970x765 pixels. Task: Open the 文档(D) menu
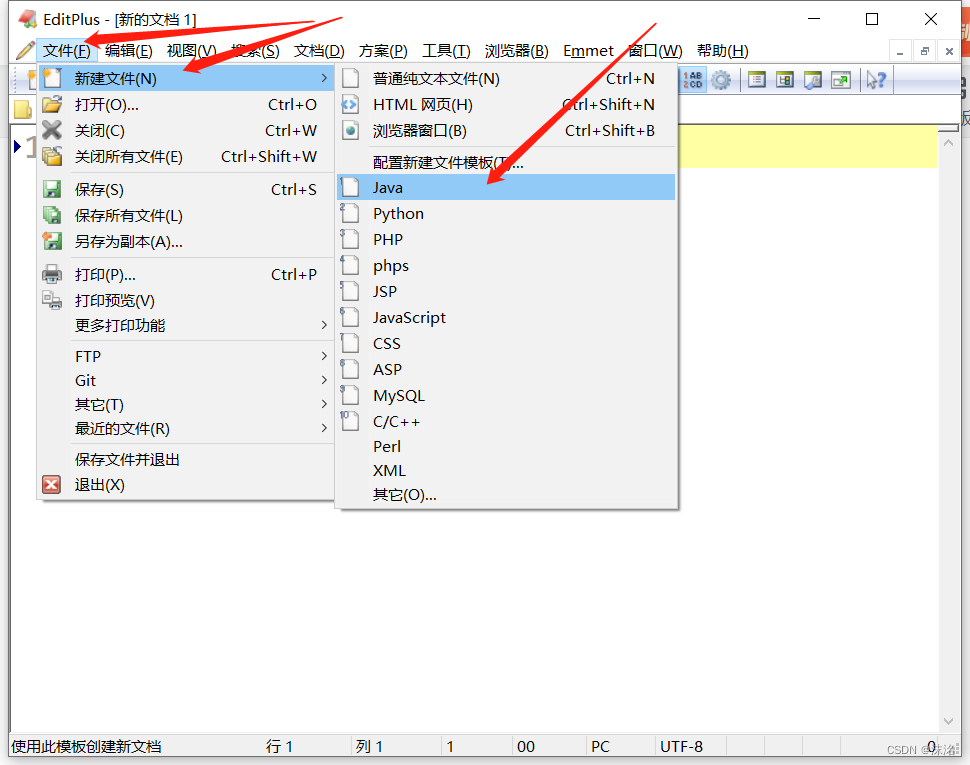coord(319,51)
